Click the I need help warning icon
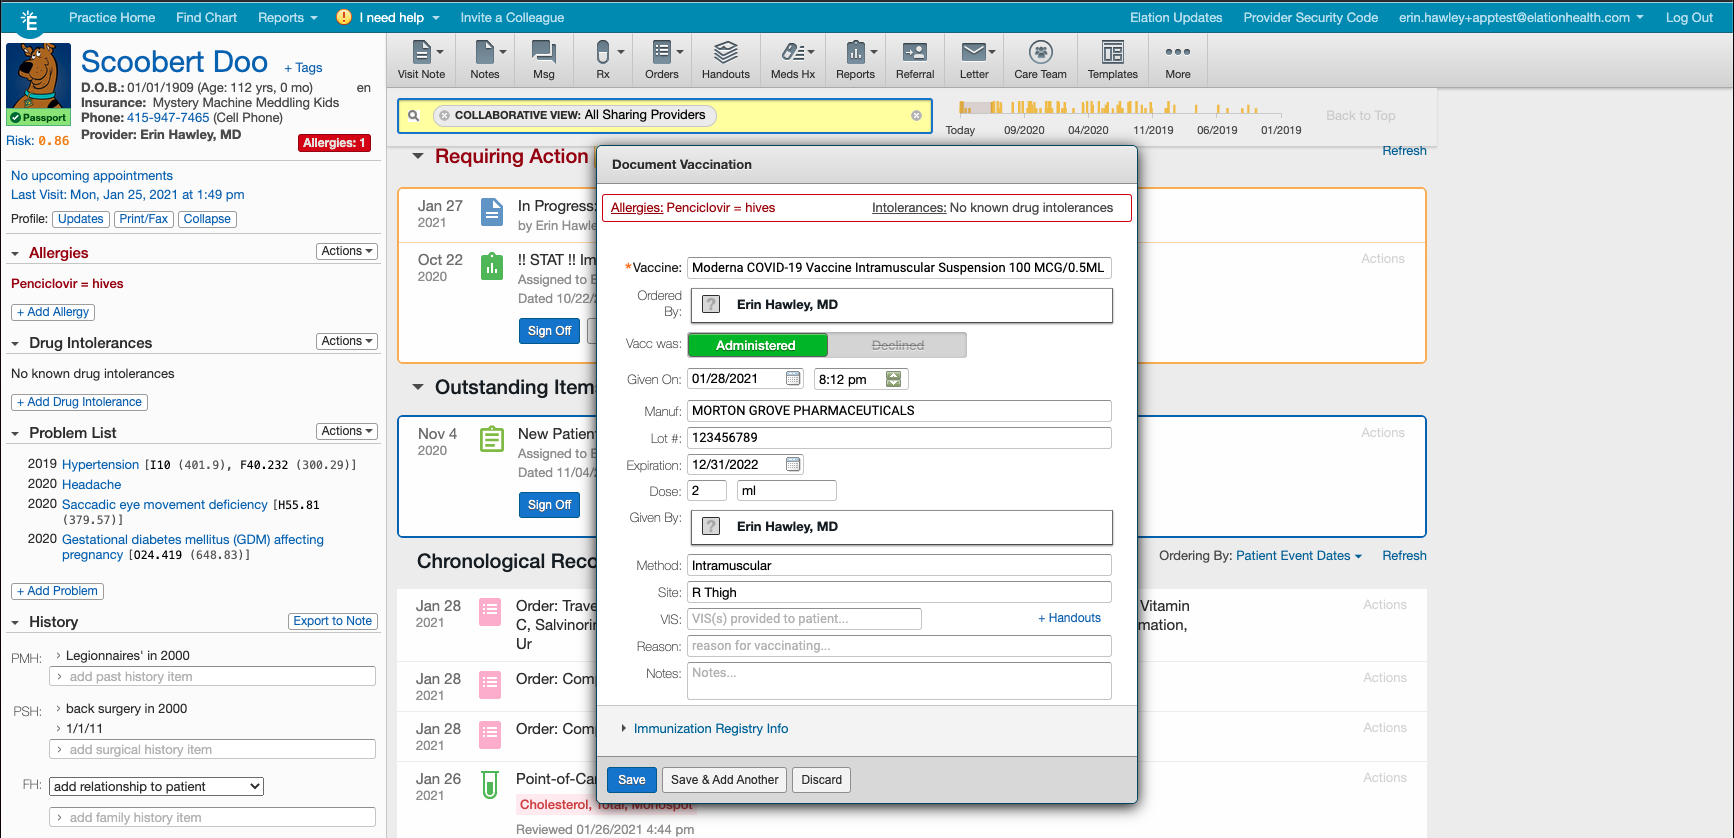Image resolution: width=1734 pixels, height=838 pixels. [344, 17]
